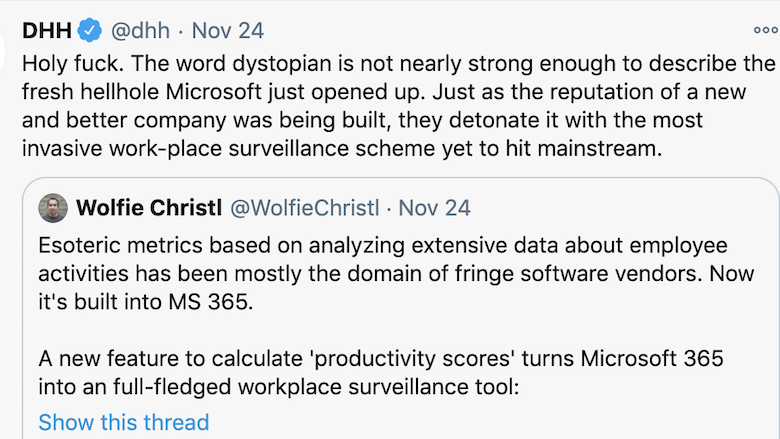Click the blue verified badge beside DHH
The width and height of the screenshot is (780, 439).
[90, 30]
